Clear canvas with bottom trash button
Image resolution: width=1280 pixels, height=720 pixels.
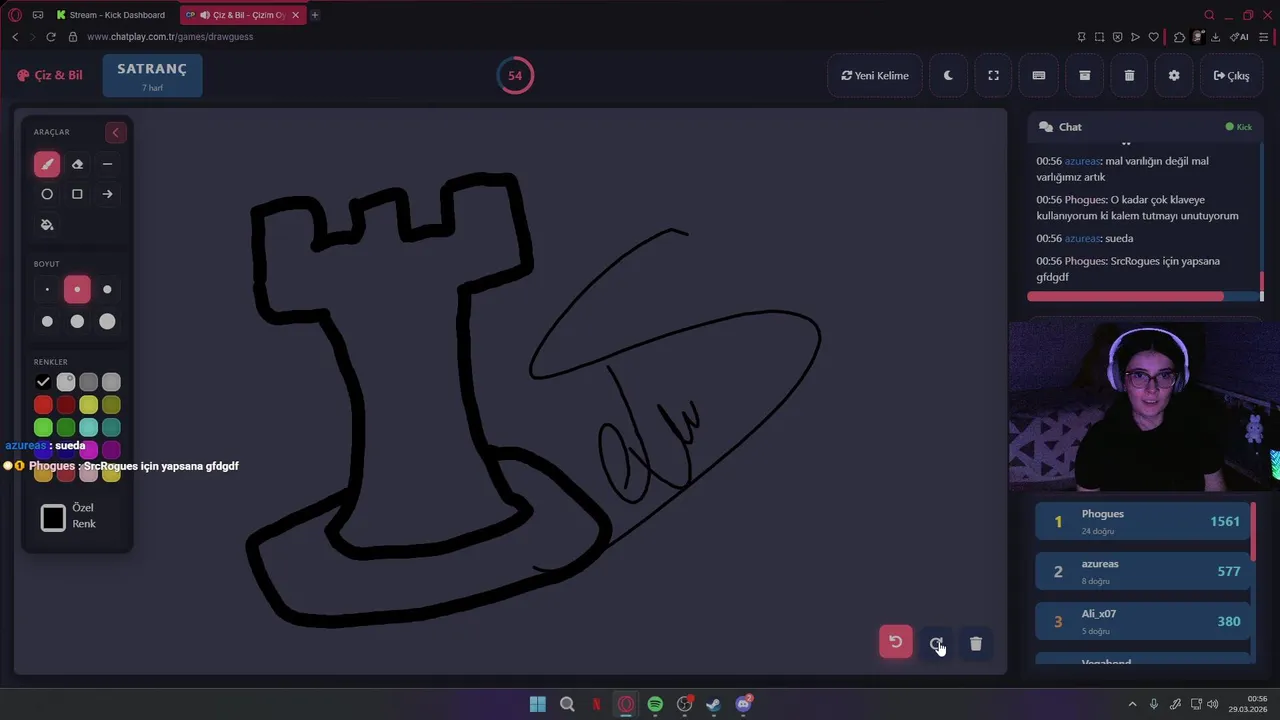976,643
